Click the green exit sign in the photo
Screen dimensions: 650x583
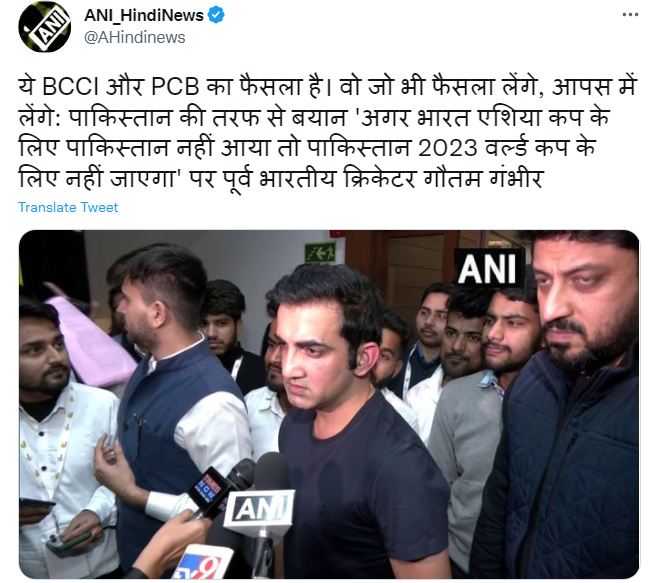pyautogui.click(x=320, y=252)
